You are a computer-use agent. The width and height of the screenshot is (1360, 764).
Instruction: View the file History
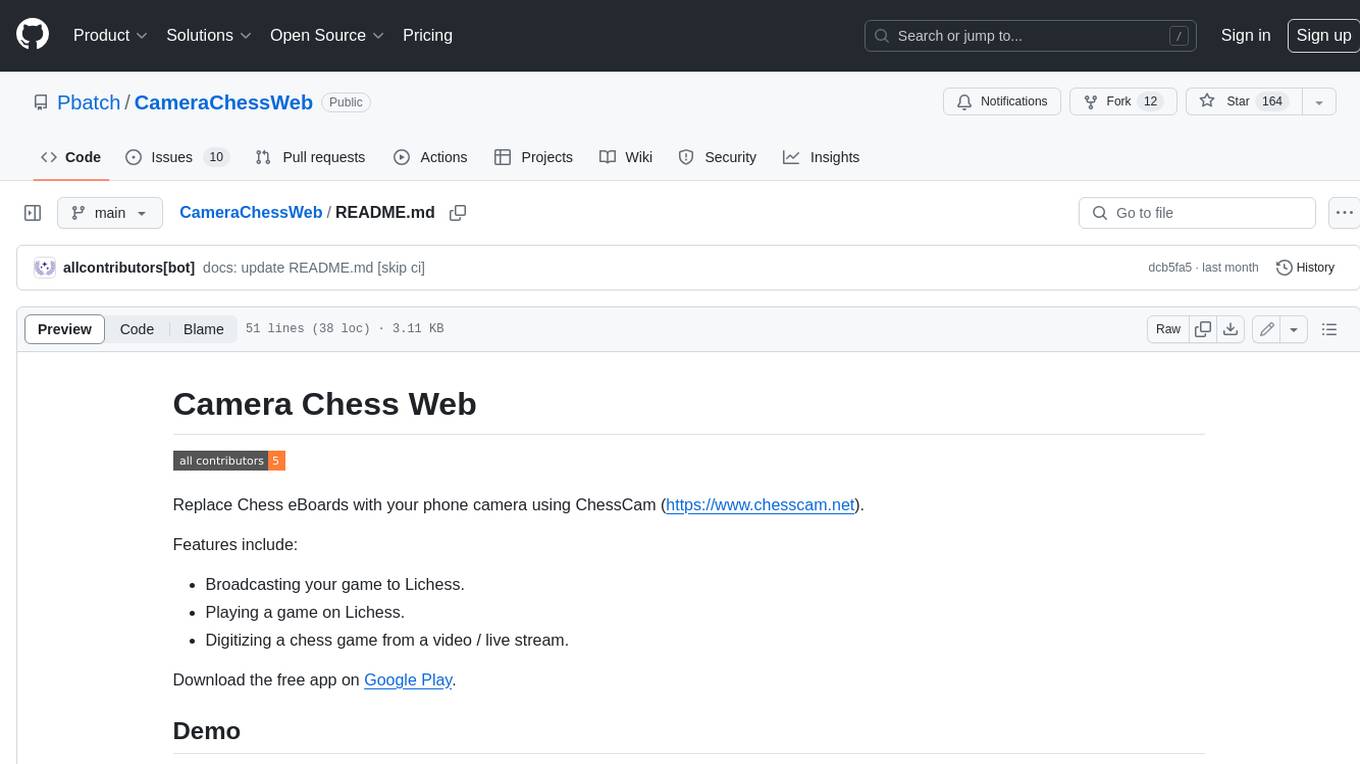coord(1305,268)
